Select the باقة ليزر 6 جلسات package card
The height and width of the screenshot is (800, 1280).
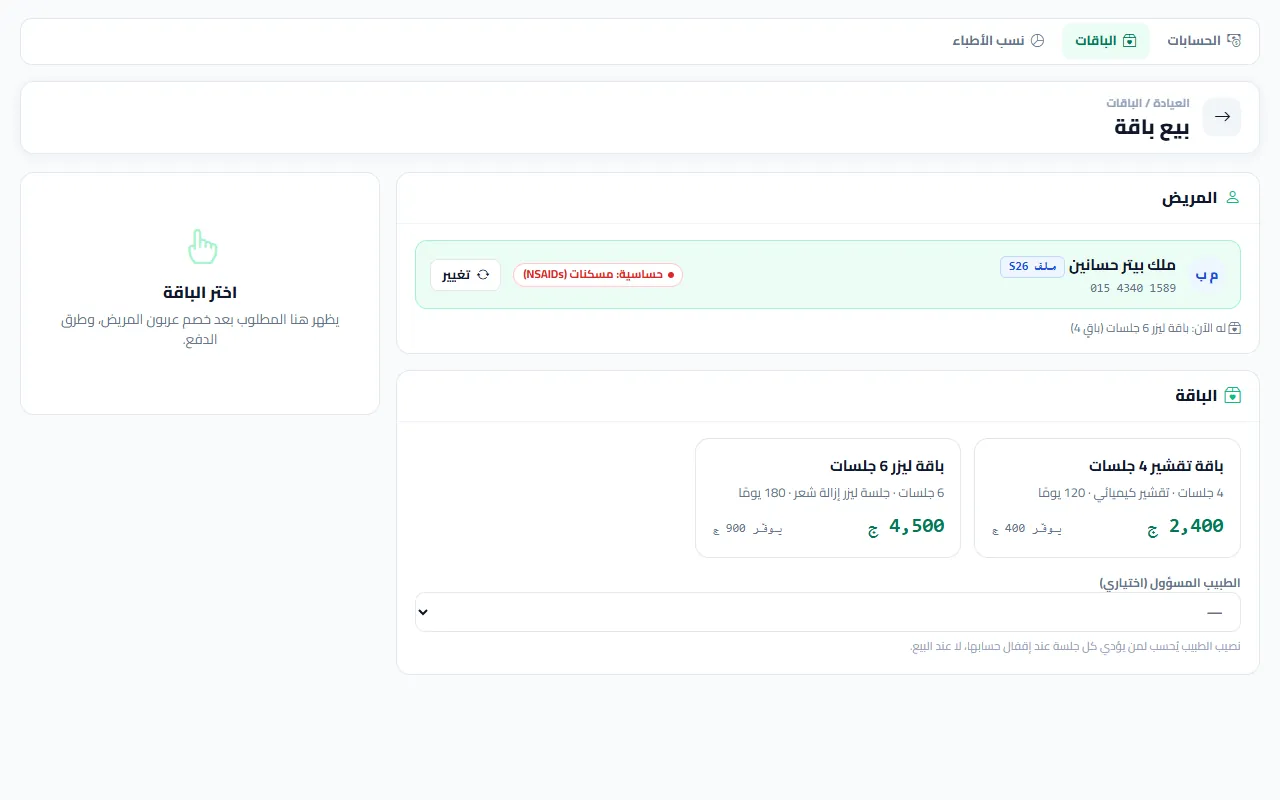828,497
